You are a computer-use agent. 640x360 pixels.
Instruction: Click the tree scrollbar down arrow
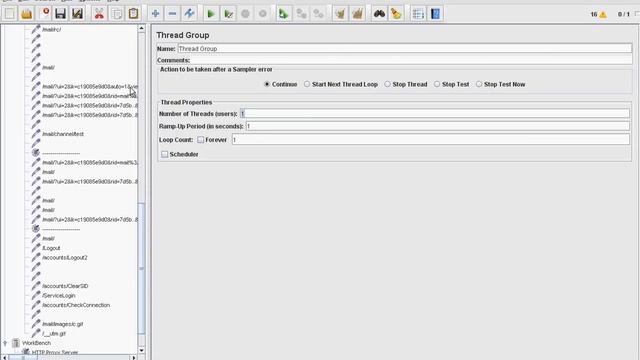(x=142, y=350)
